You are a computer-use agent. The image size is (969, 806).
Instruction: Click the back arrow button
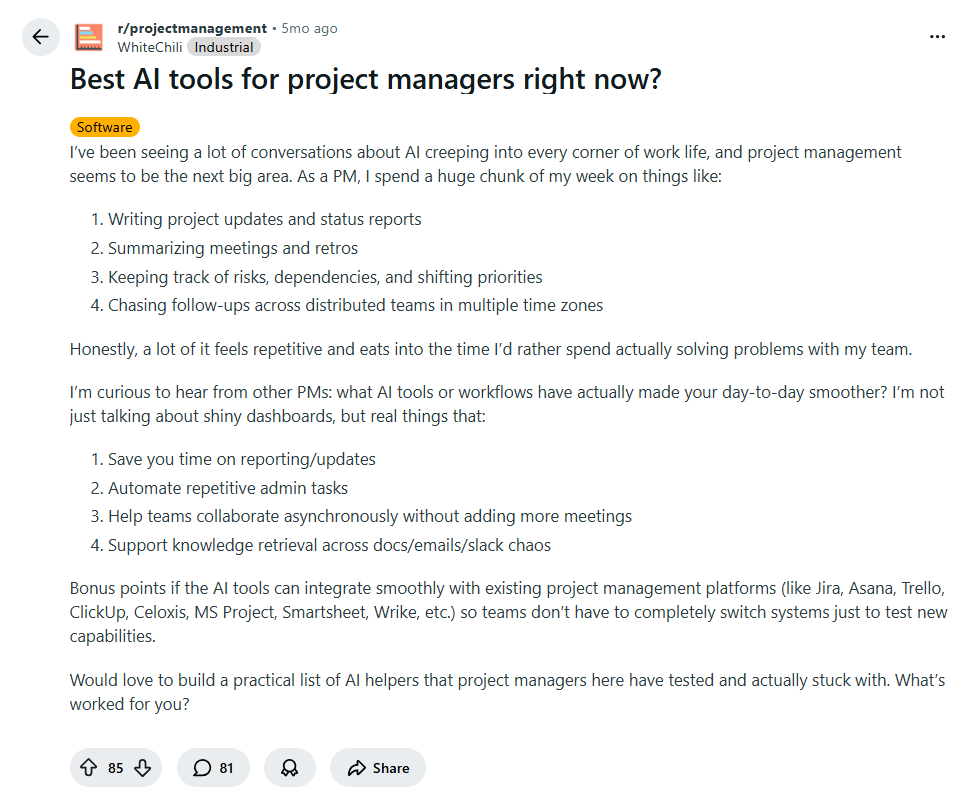pos(40,37)
